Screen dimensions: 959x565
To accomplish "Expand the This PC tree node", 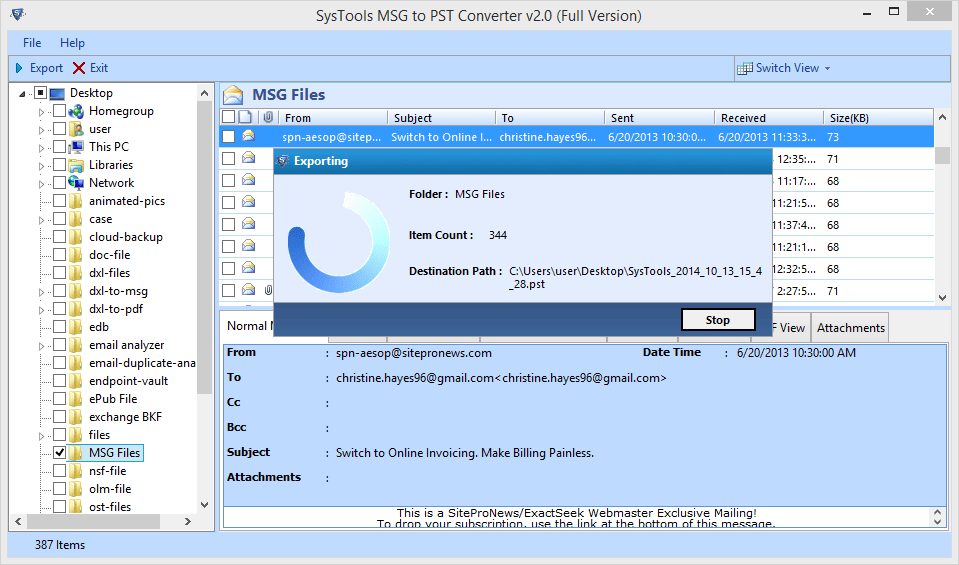I will (41, 147).
